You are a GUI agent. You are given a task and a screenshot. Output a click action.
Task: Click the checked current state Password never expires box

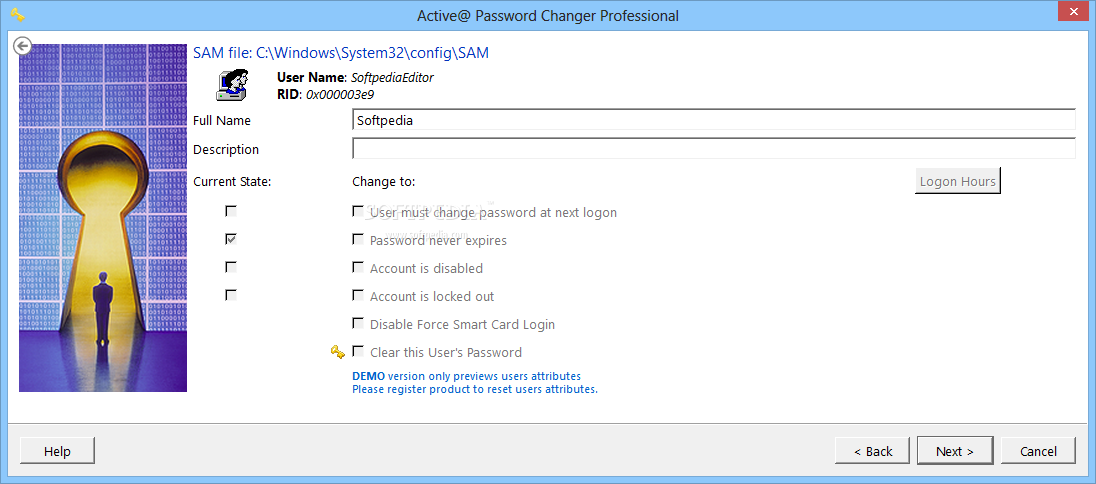coord(231,239)
